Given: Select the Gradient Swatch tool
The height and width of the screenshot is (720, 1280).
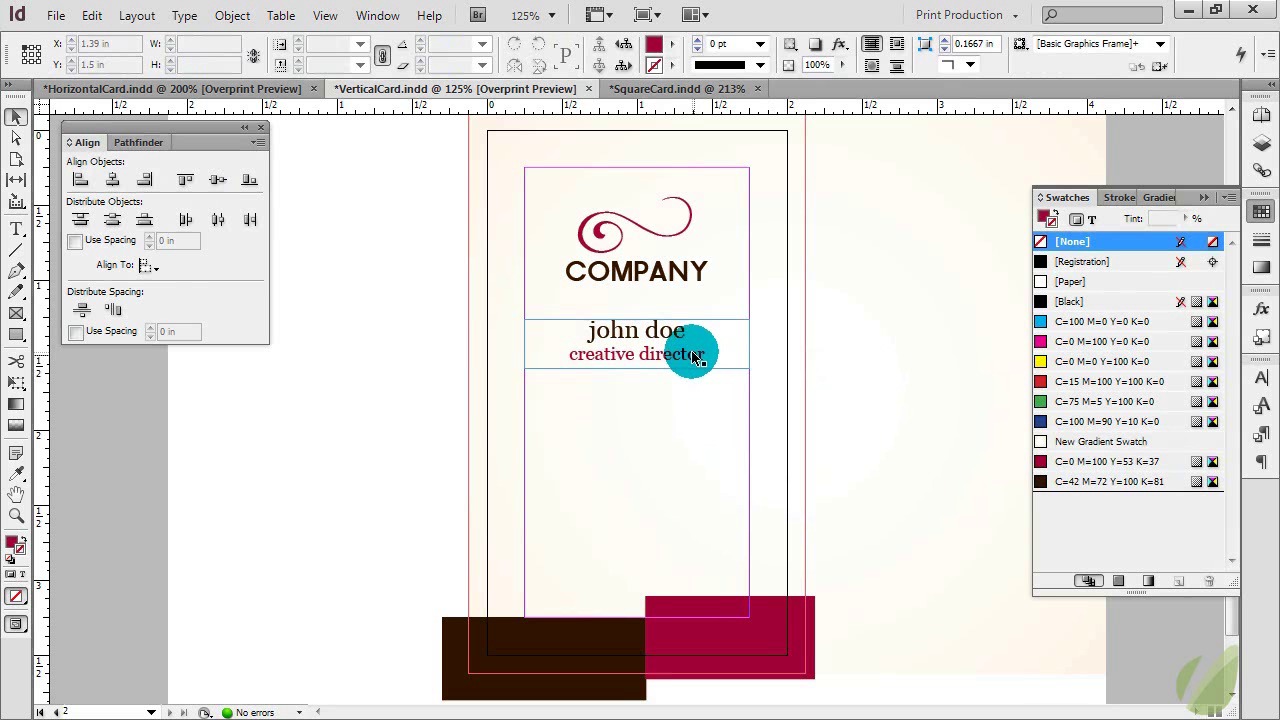Looking at the screenshot, I should click(16, 404).
